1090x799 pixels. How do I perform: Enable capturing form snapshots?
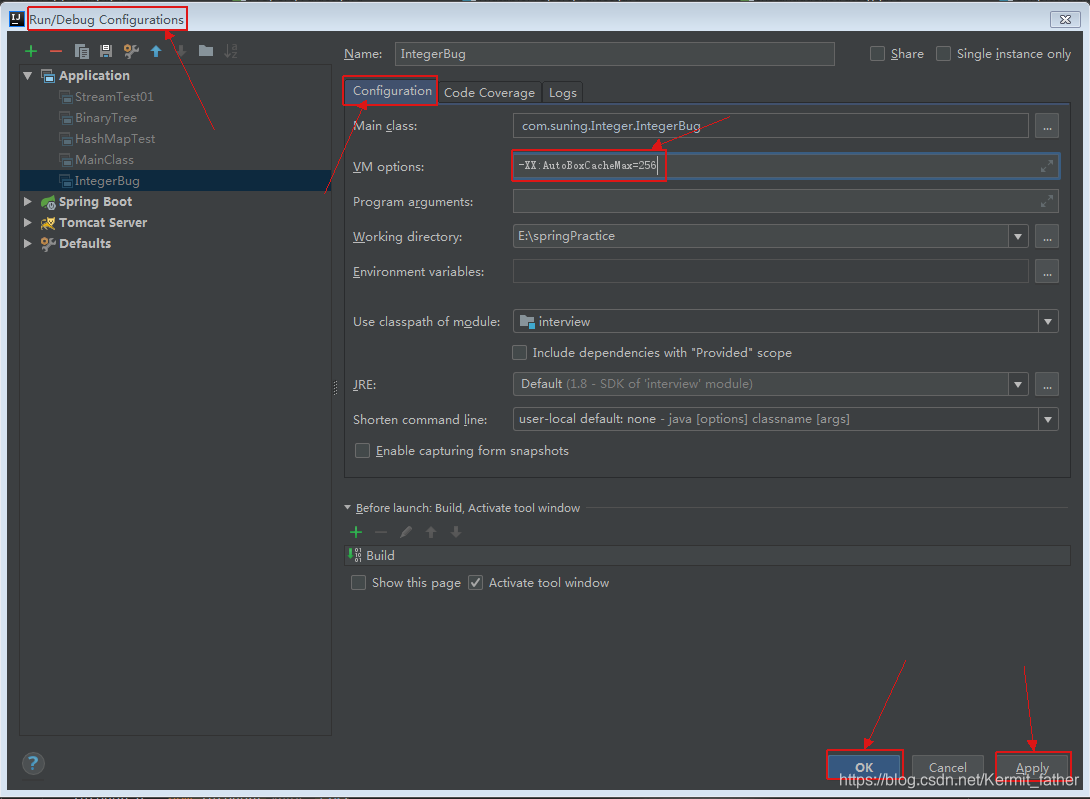click(362, 451)
